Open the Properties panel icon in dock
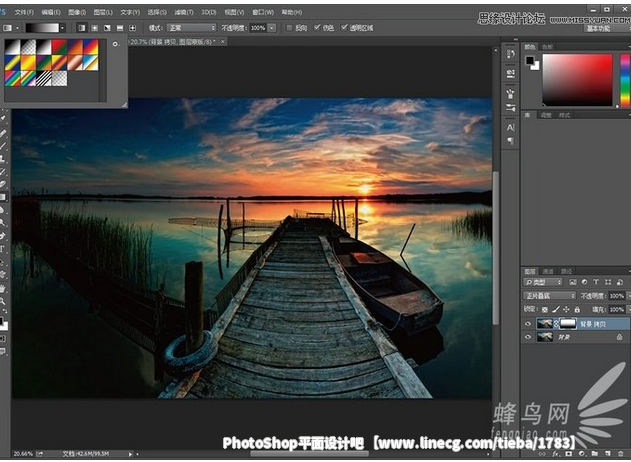631x462 pixels. pos(510,73)
